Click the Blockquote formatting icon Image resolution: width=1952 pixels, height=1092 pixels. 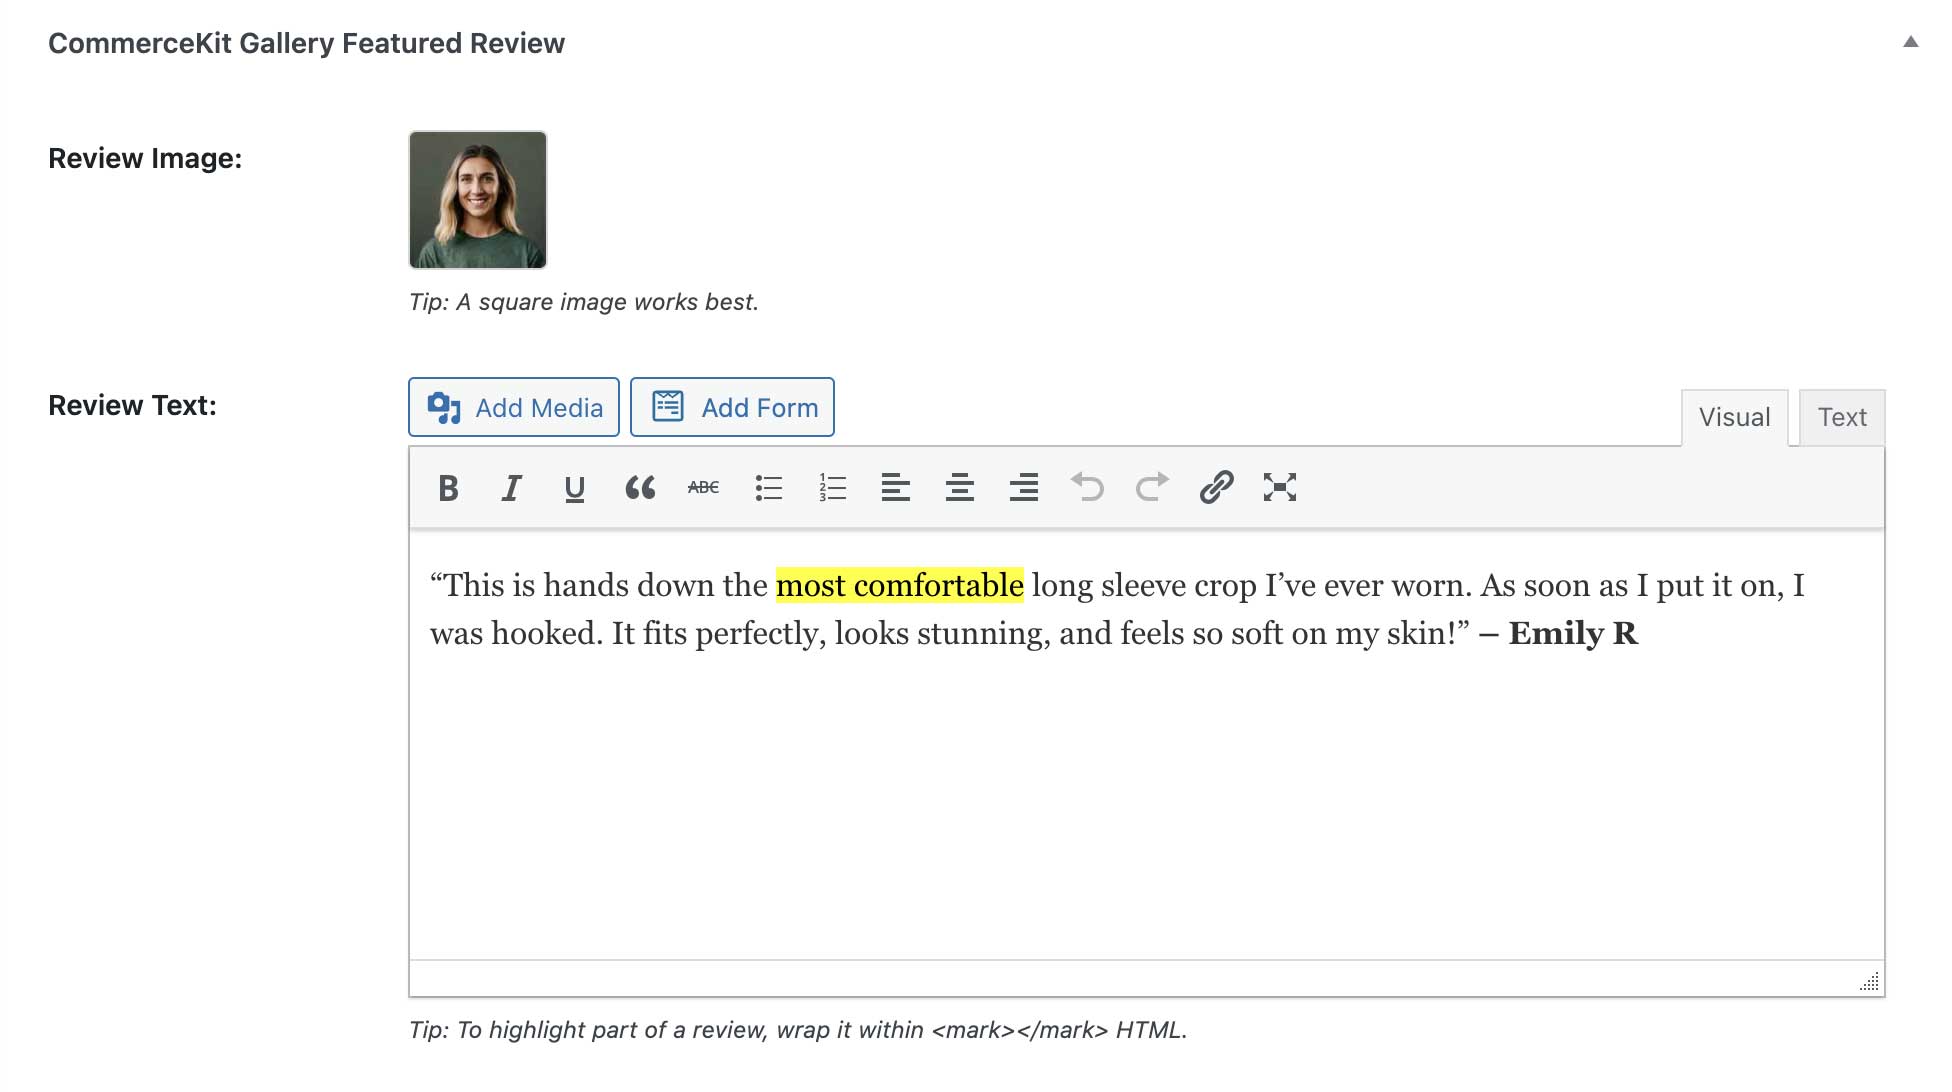coord(641,488)
